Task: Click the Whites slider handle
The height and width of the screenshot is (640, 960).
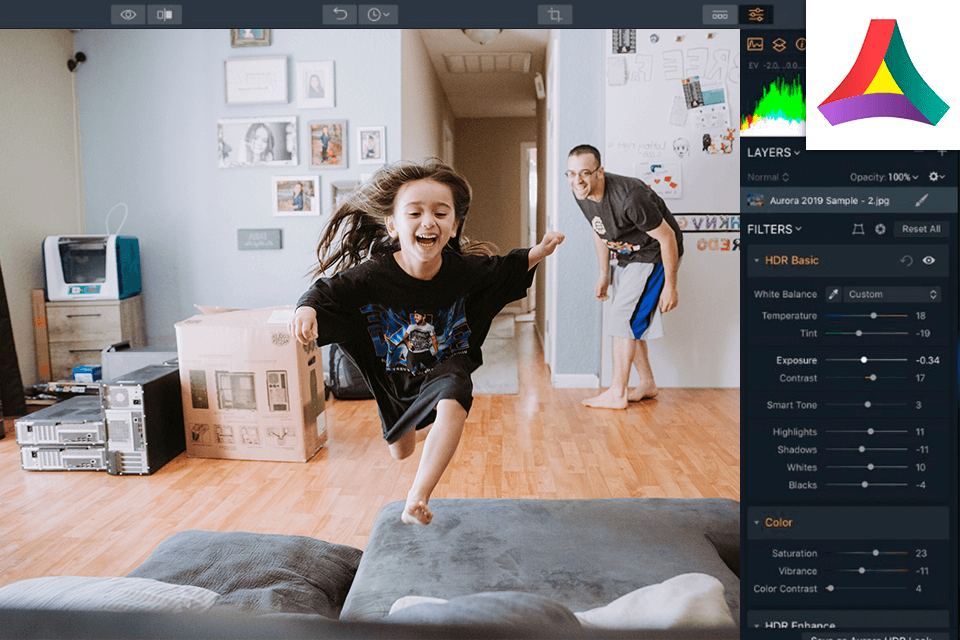Action: click(871, 467)
